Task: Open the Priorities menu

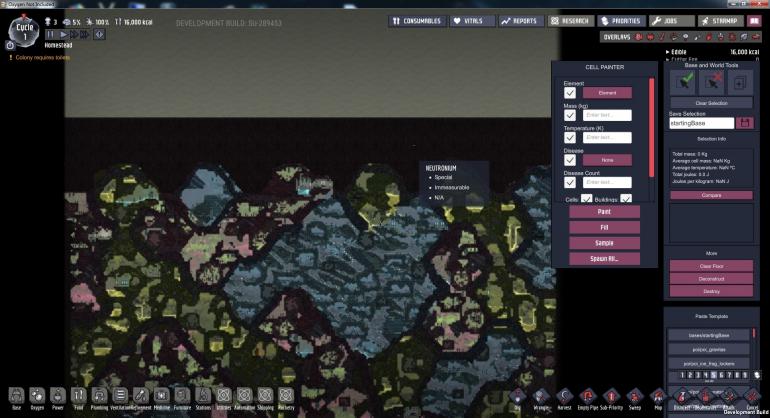Action: 620,20
